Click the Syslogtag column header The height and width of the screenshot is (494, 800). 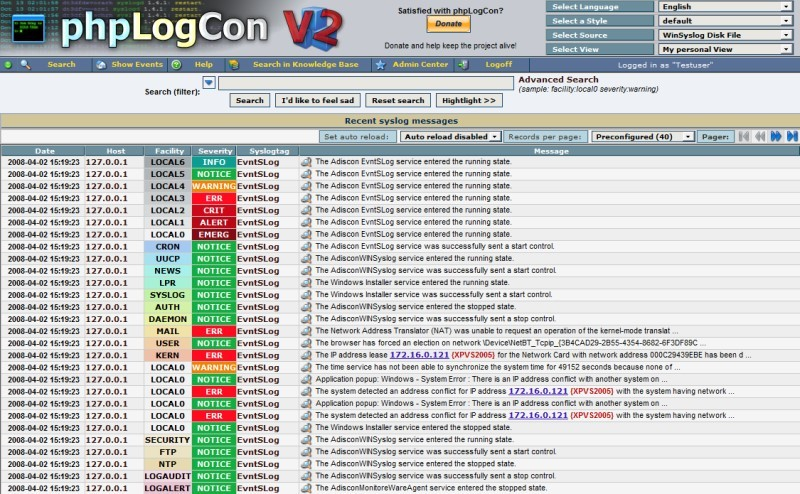pos(268,151)
